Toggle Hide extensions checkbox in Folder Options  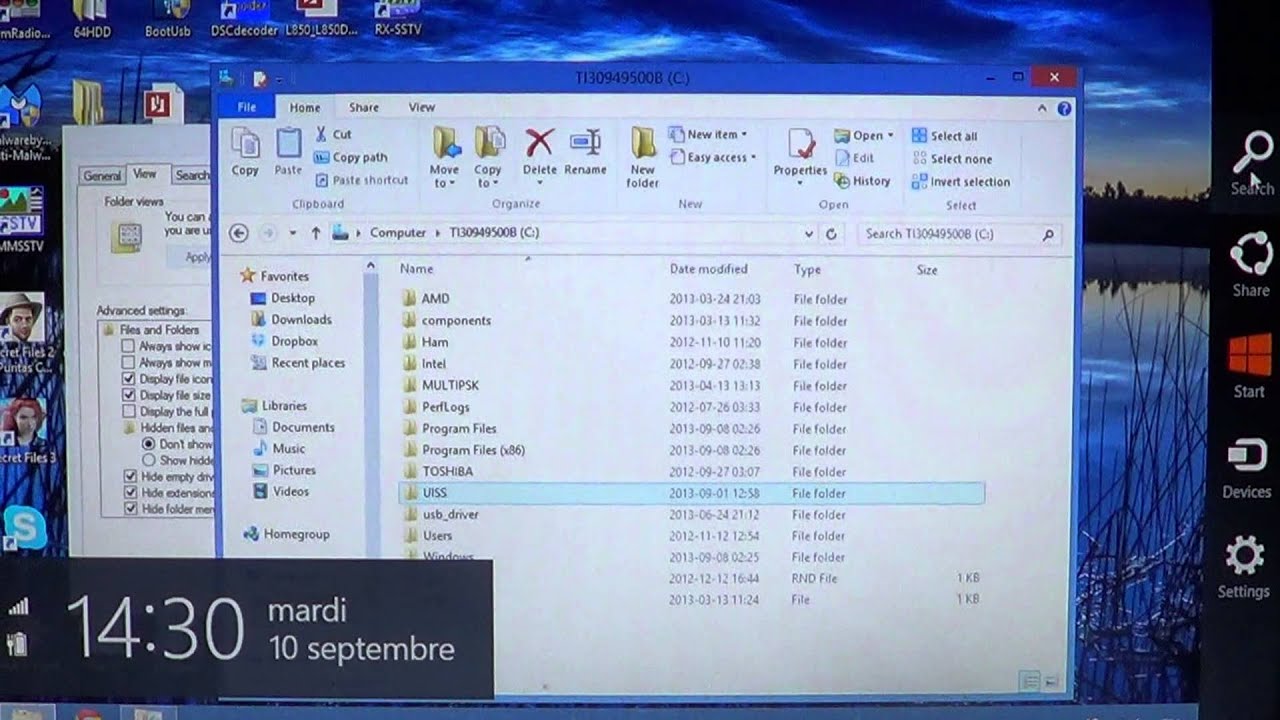click(129, 493)
